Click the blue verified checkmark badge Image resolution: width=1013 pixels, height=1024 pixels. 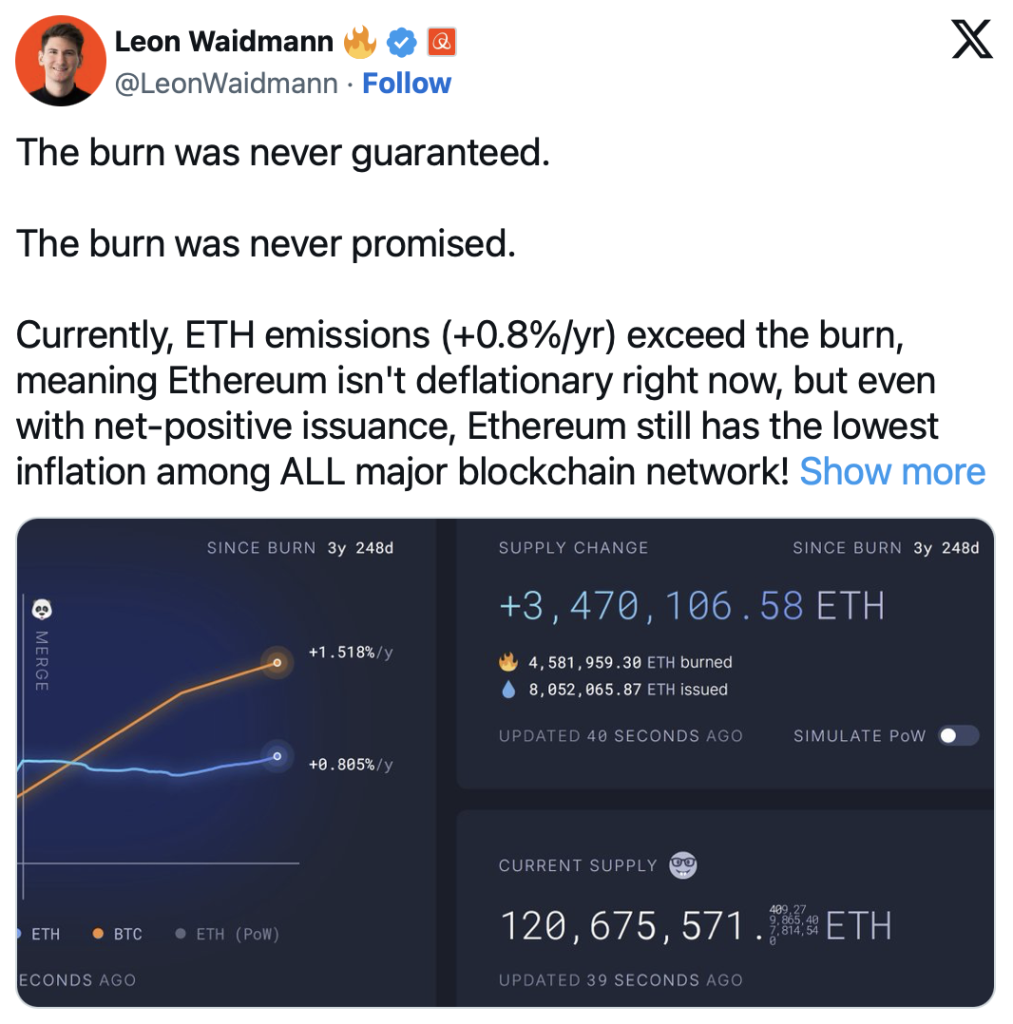pyautogui.click(x=401, y=42)
